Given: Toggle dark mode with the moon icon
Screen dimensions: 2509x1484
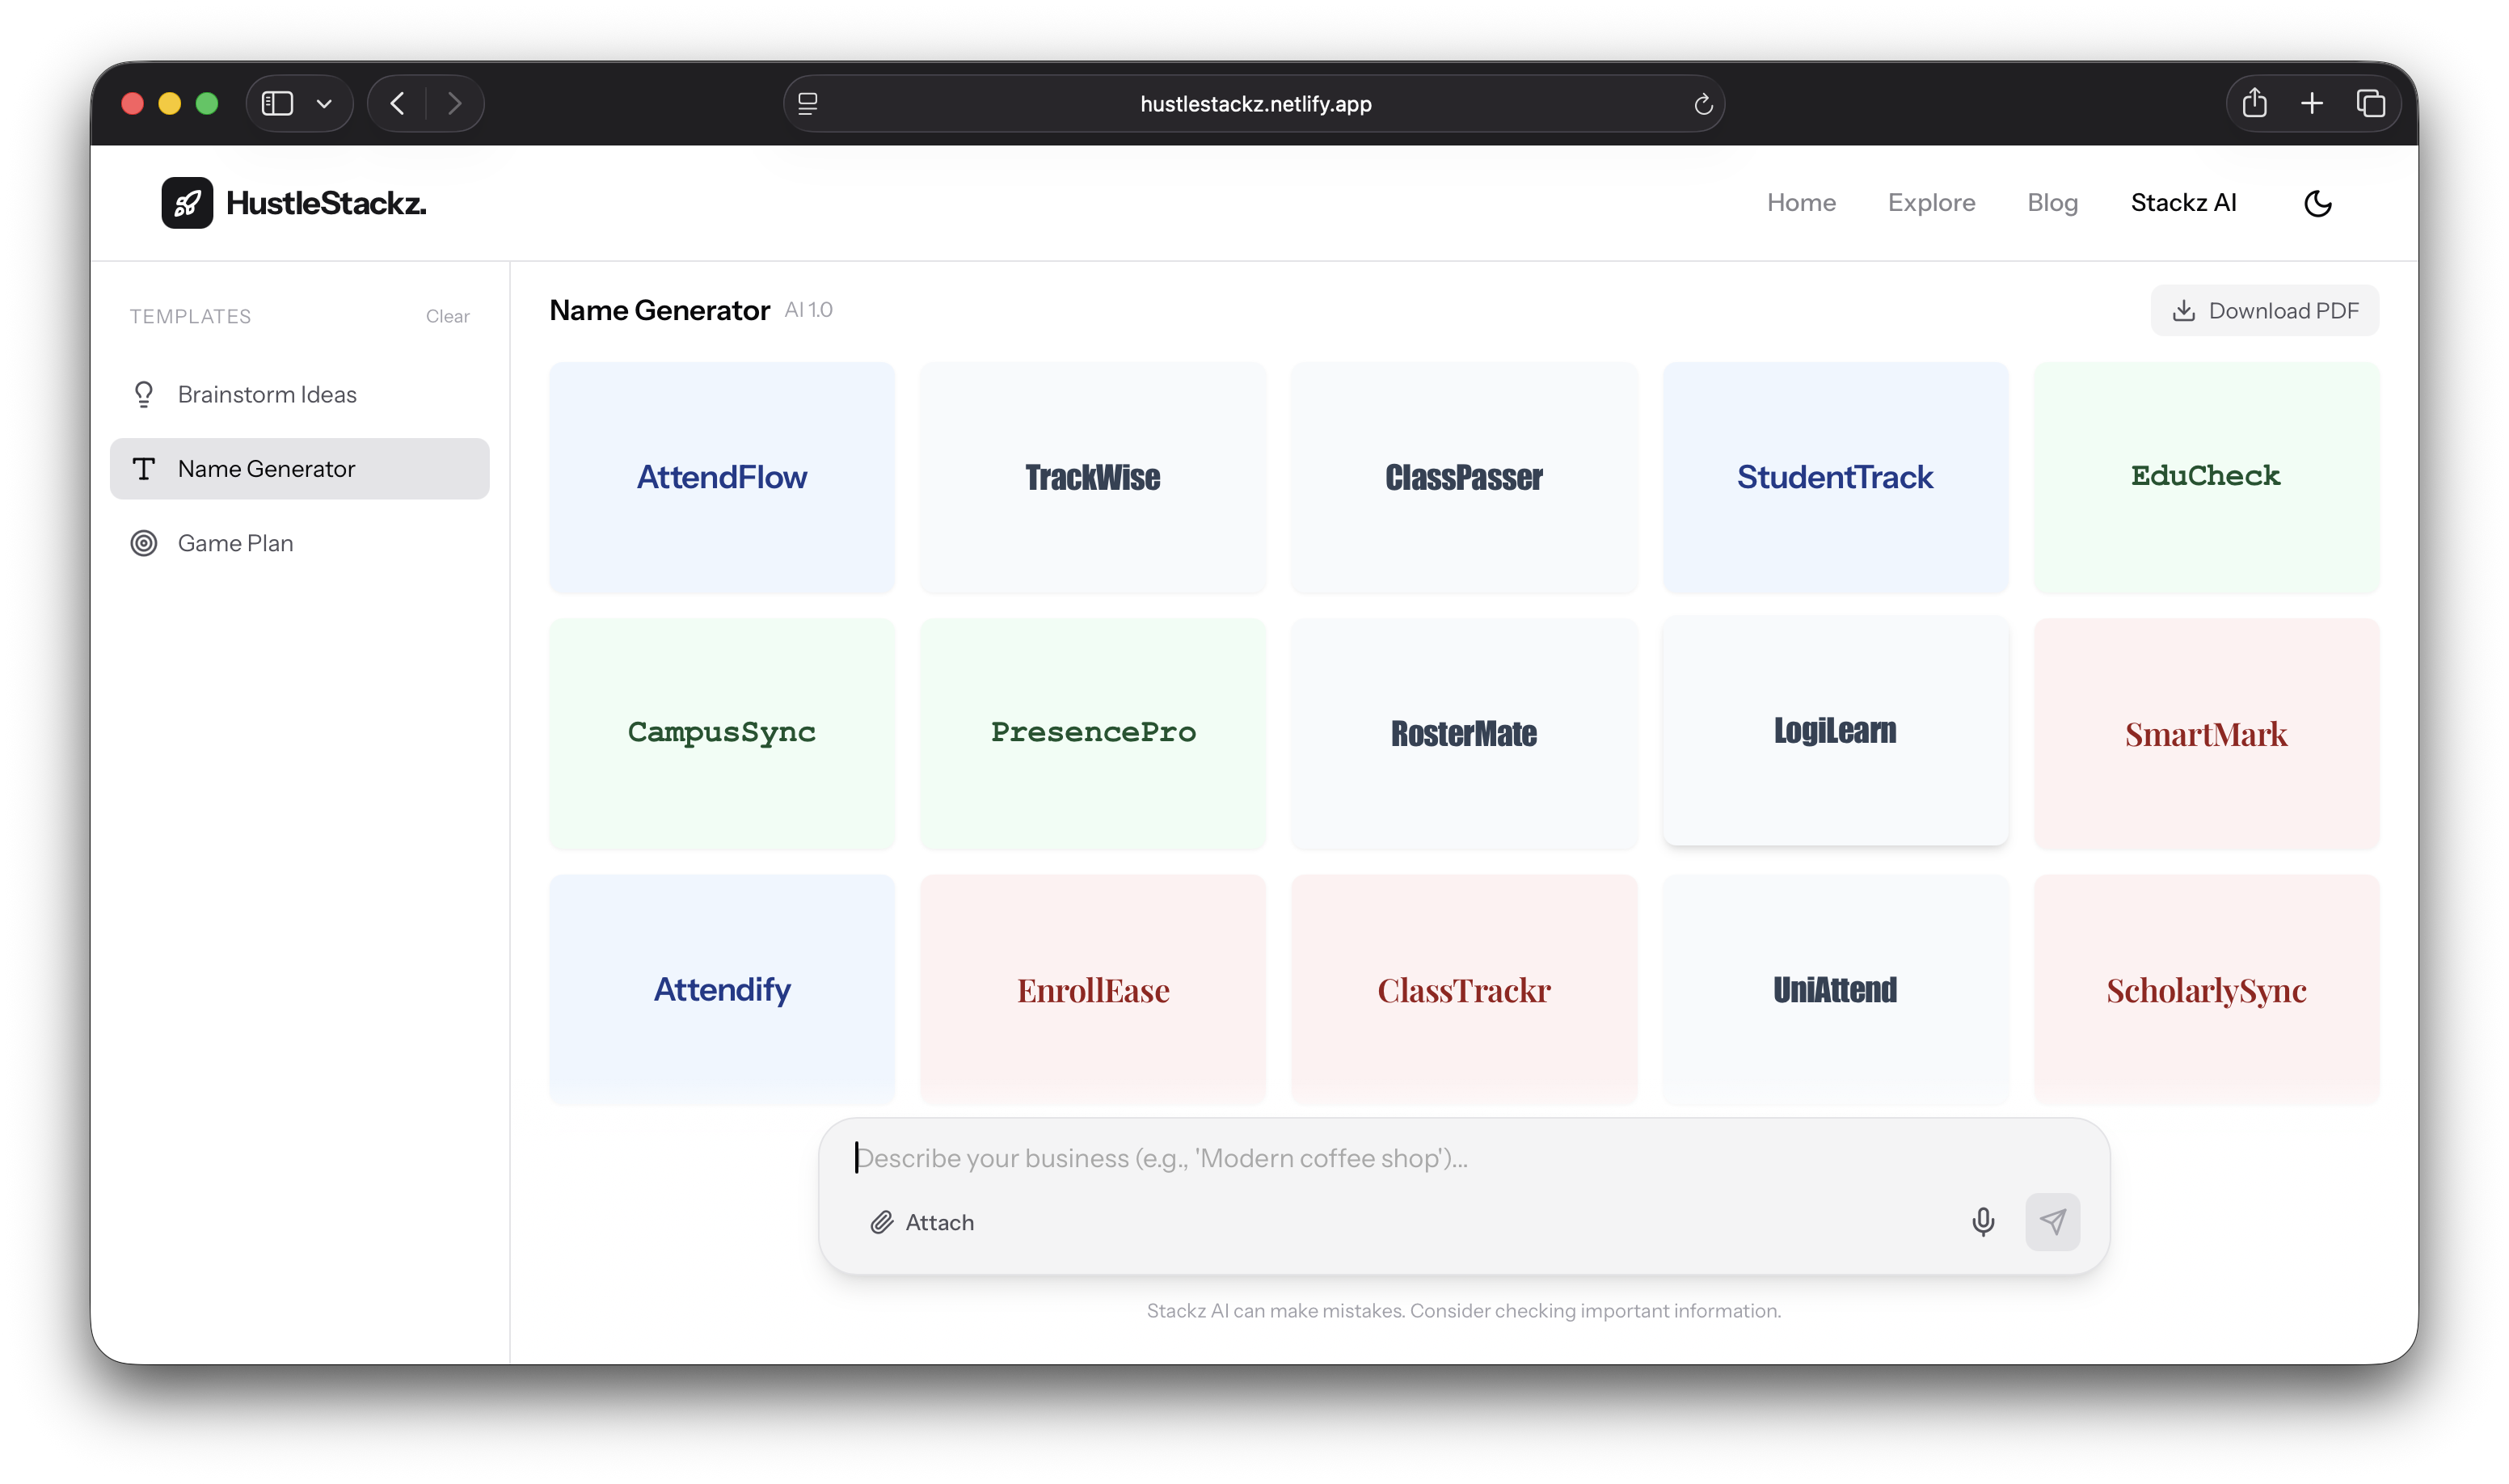Looking at the screenshot, I should [2318, 203].
